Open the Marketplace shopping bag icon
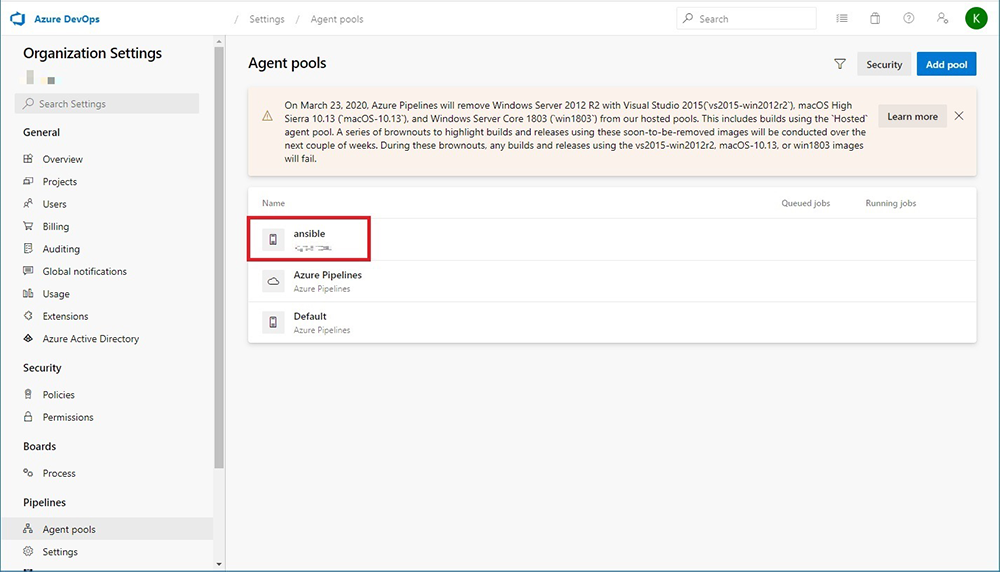The width and height of the screenshot is (1000, 572). tap(875, 18)
